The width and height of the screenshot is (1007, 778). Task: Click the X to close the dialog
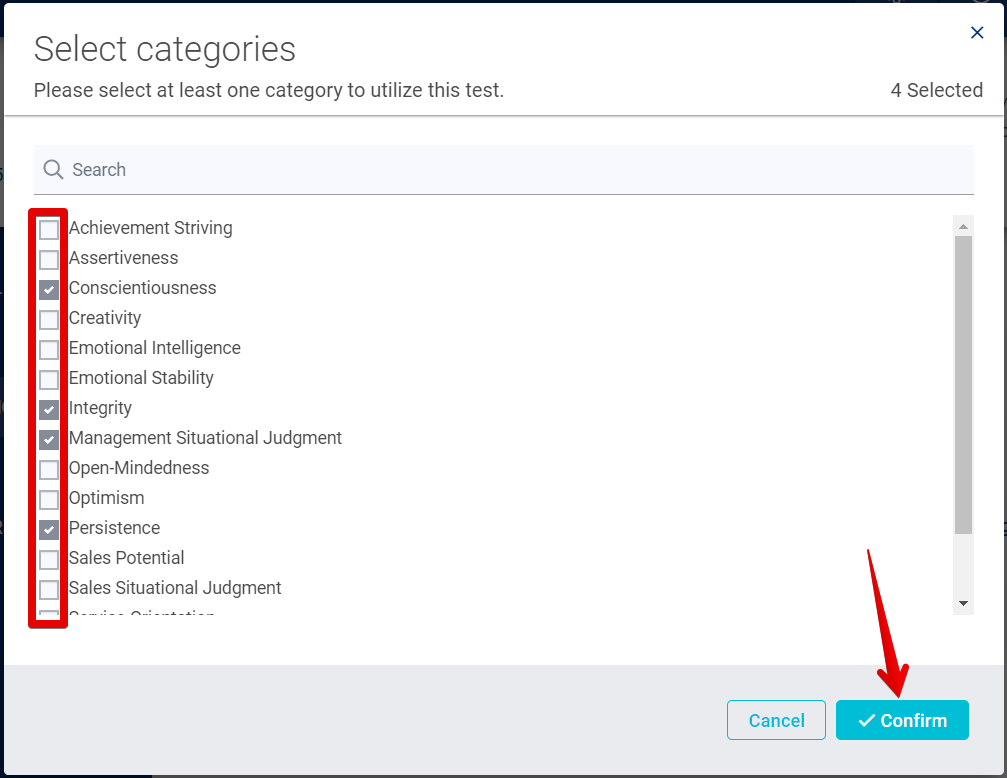[977, 32]
